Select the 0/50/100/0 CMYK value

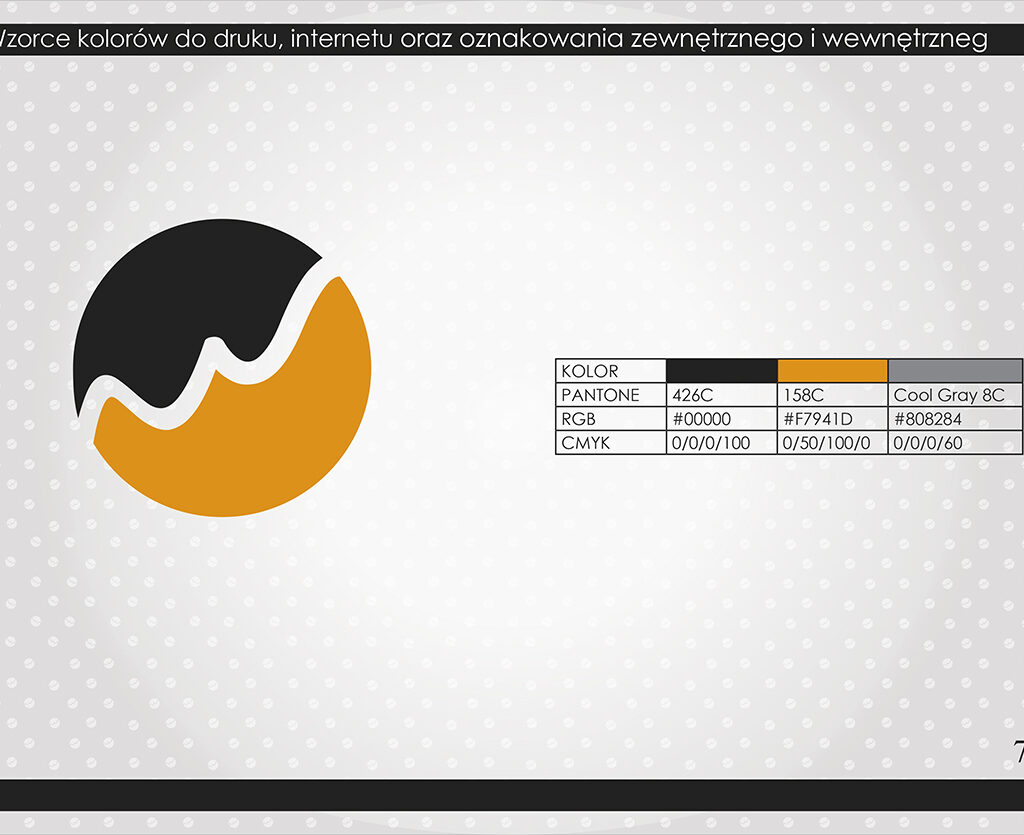(832, 443)
